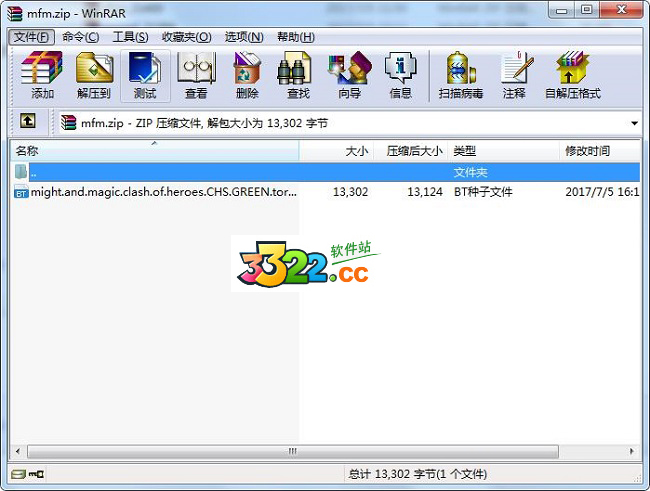Sort by Type (类型) column header
This screenshot has width=650, height=491.
pos(504,151)
